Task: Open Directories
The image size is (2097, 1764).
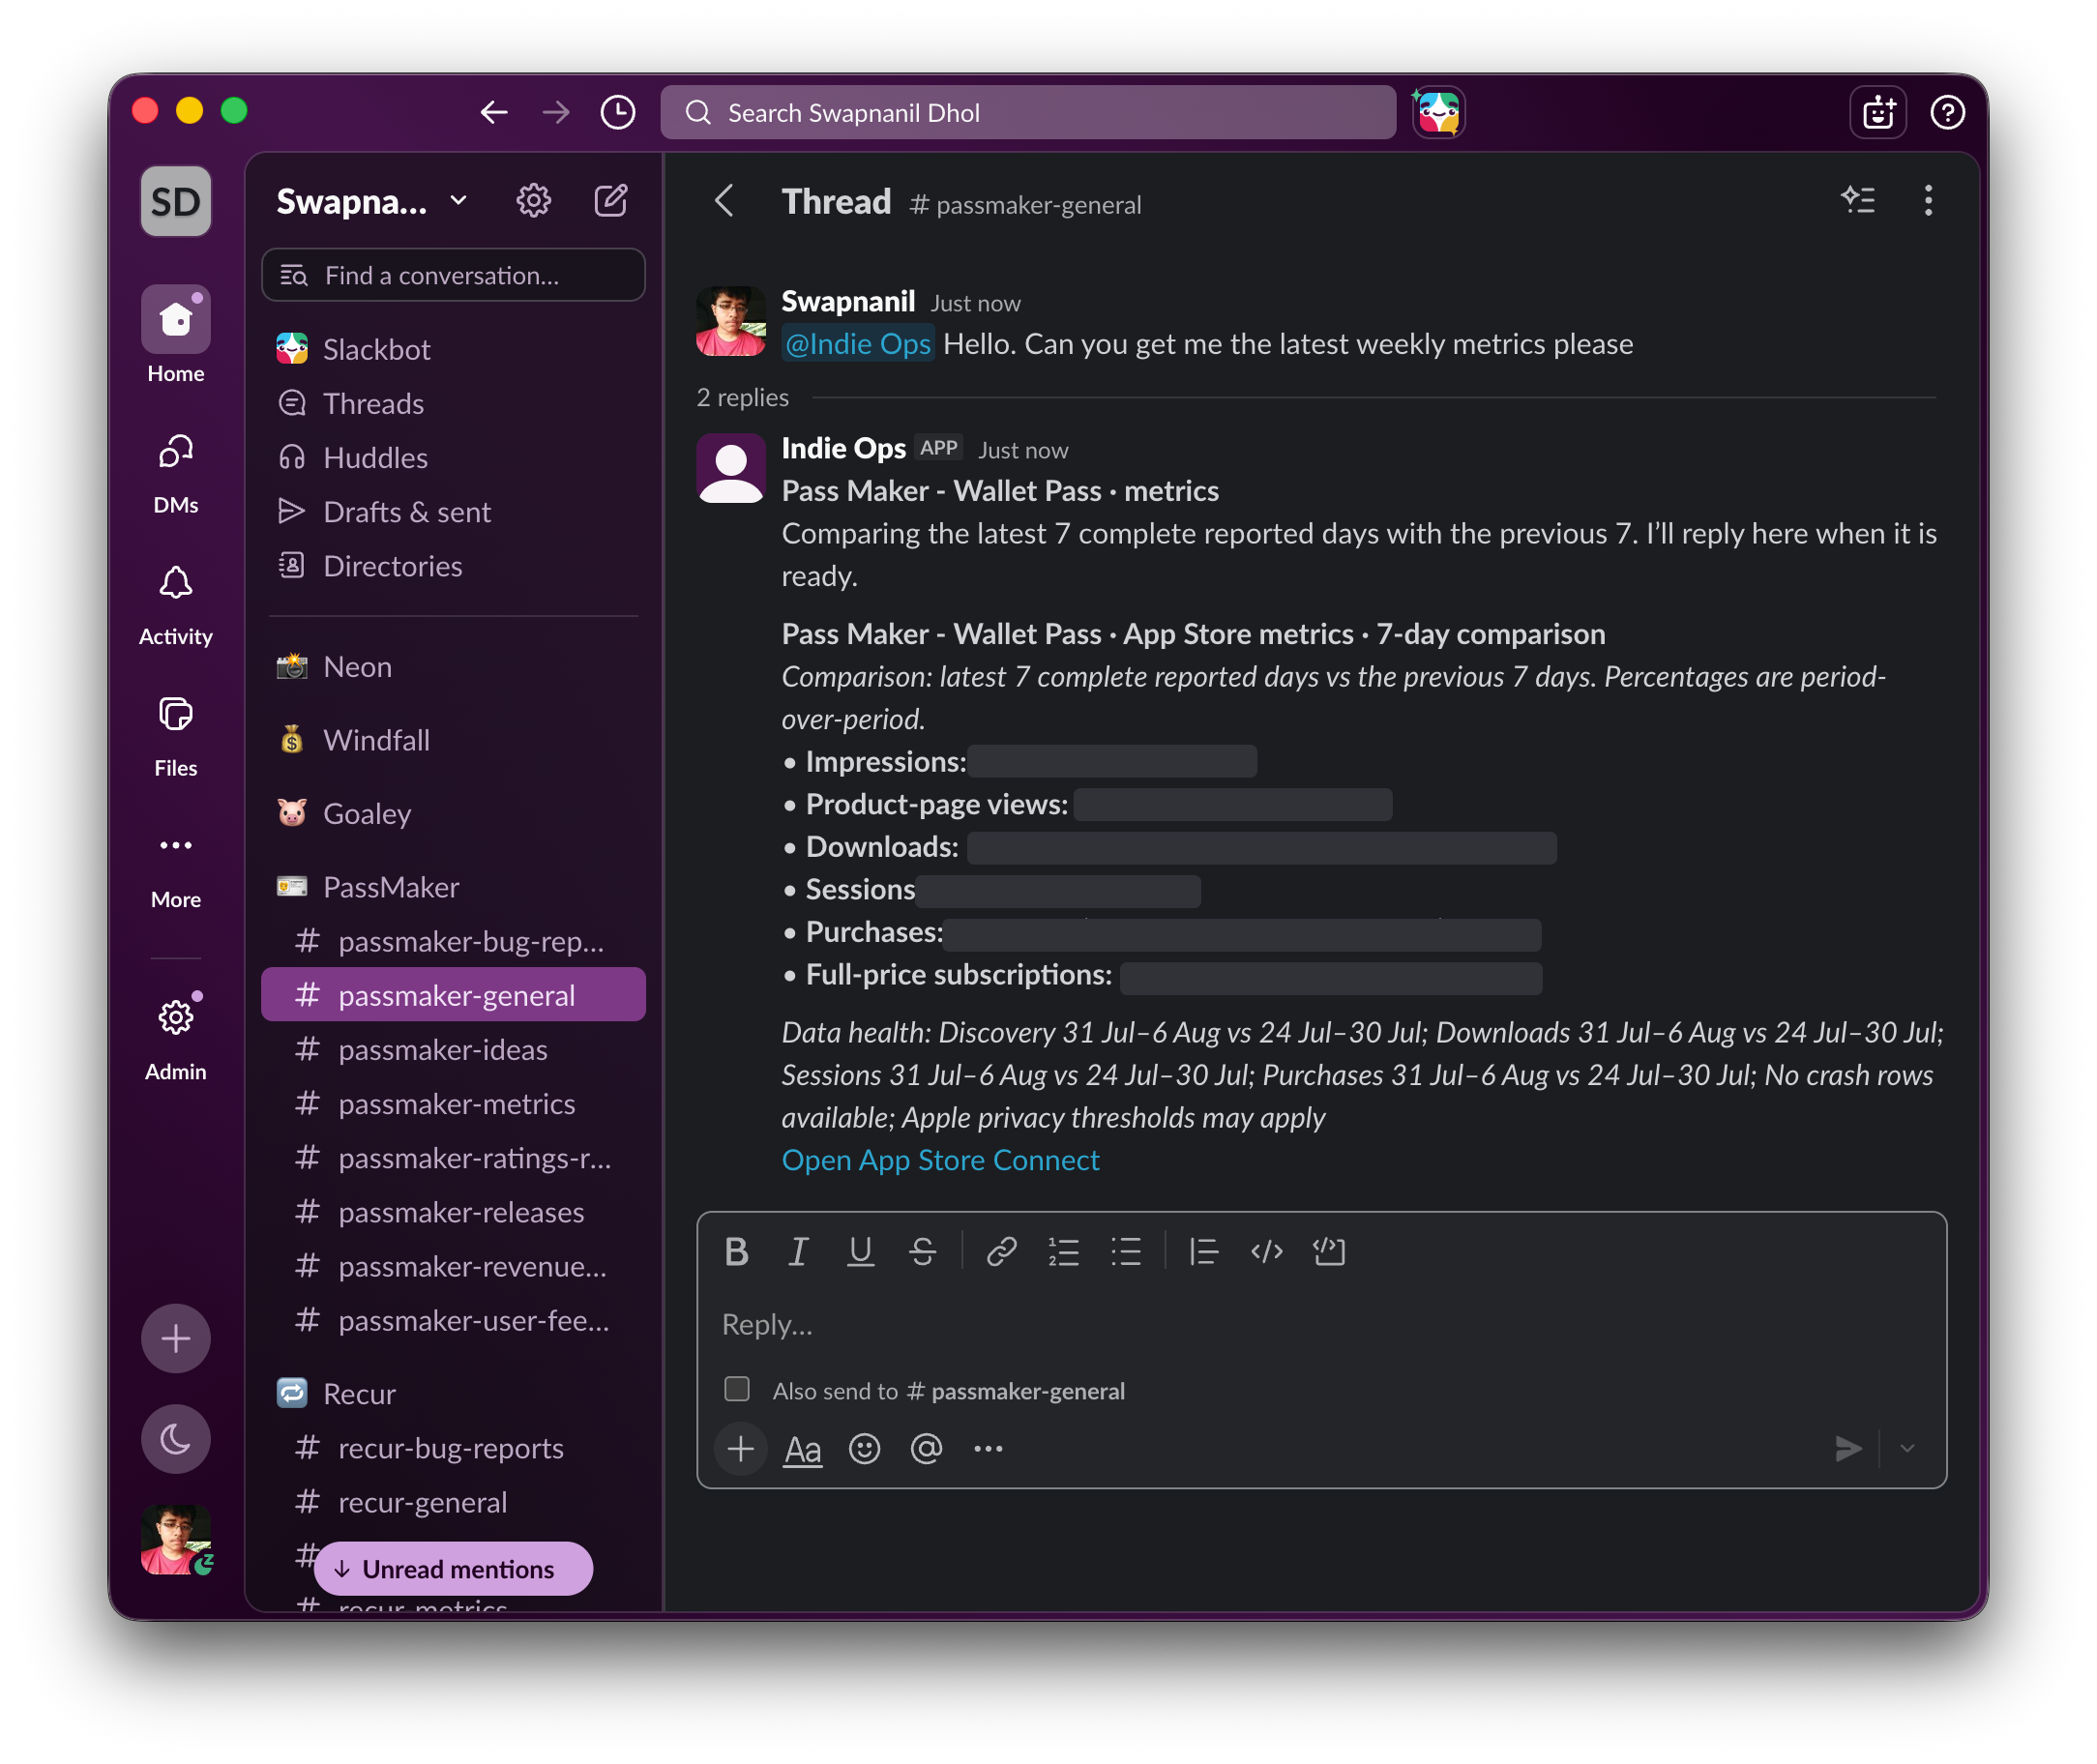Action: 453,566
